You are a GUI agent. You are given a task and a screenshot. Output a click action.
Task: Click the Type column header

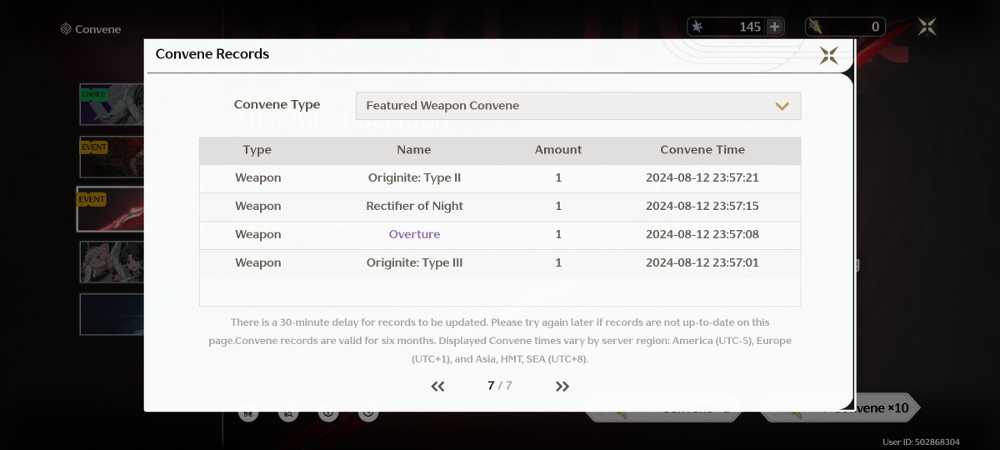pos(257,150)
